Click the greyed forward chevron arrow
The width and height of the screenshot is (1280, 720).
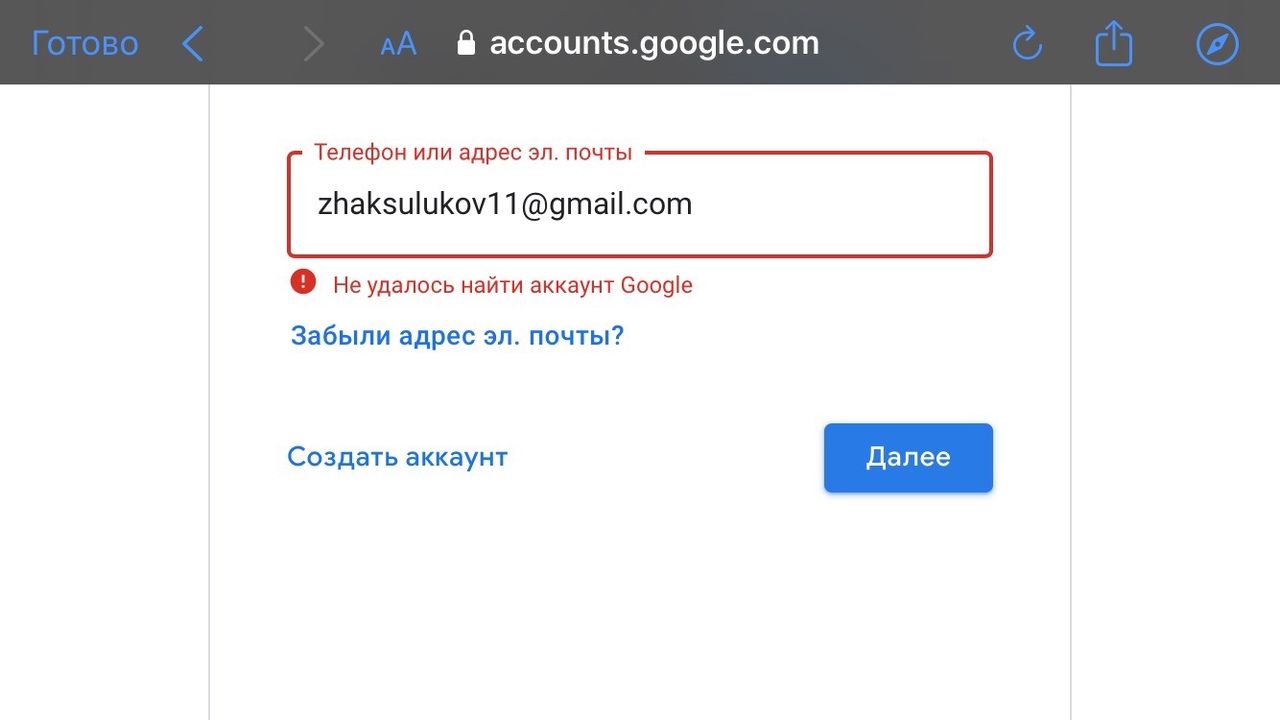pyautogui.click(x=314, y=44)
